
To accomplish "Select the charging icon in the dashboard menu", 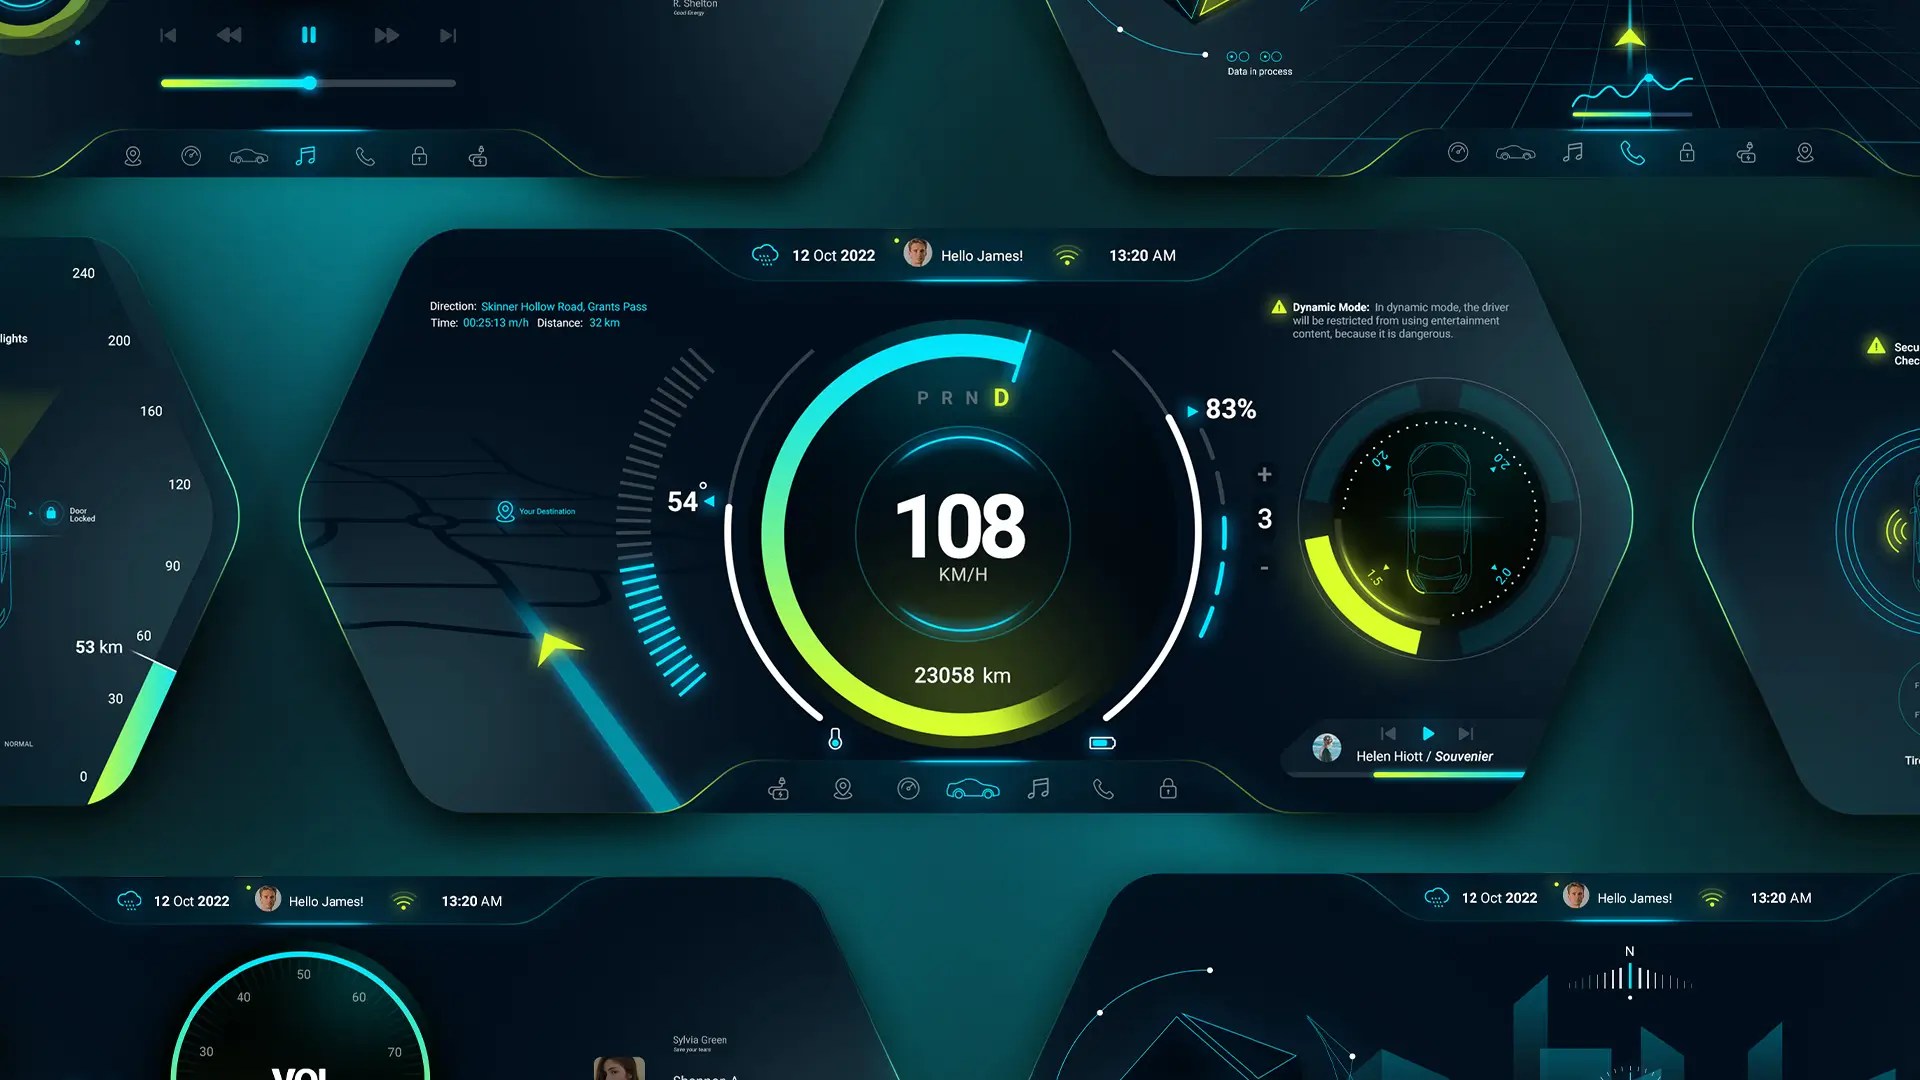I will click(779, 789).
